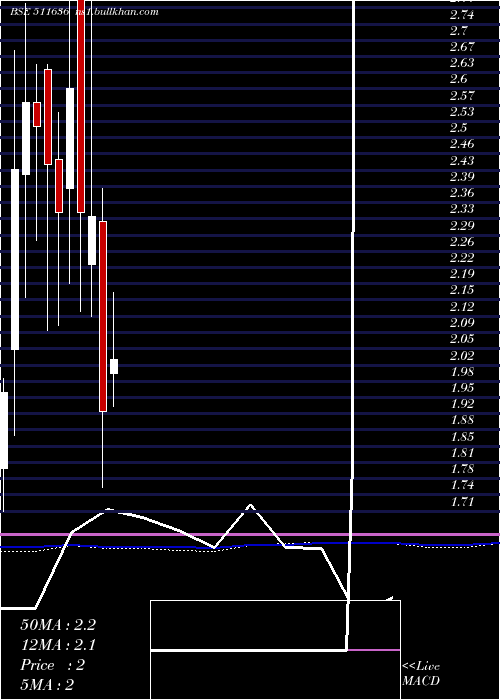This screenshot has height=700, width=500.
Task: Click the 2.39 price axis label
Action: 462,177
